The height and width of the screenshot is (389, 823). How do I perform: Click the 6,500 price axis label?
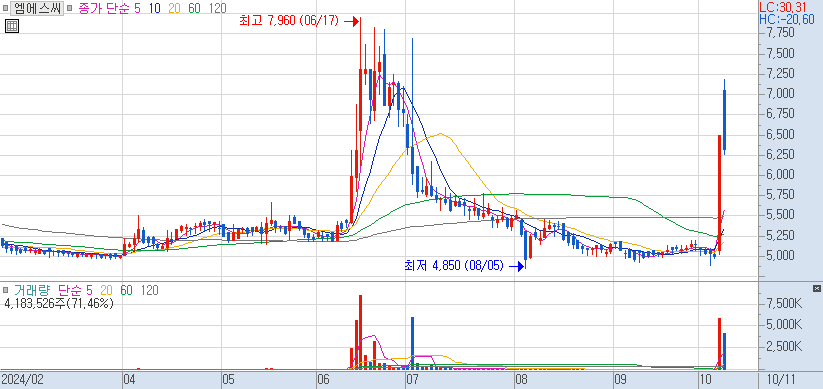tap(780, 134)
